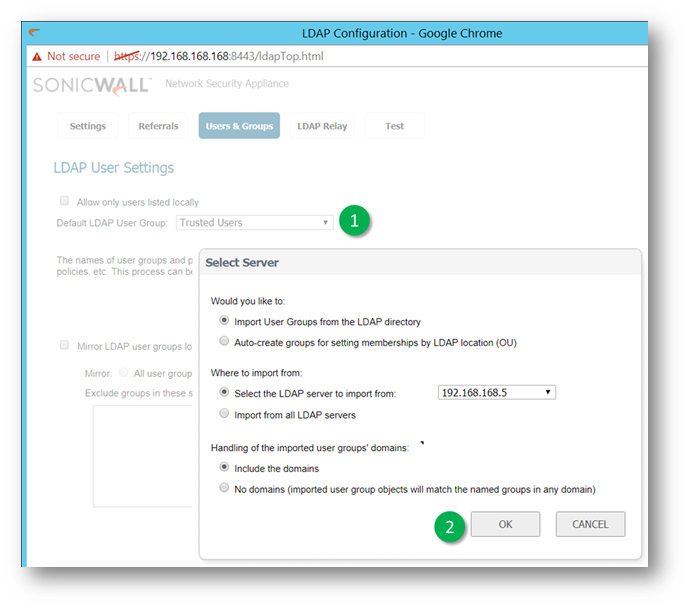Select Import User Groups from LDAP directory
The height and width of the screenshot is (609, 690).
[x=224, y=322]
